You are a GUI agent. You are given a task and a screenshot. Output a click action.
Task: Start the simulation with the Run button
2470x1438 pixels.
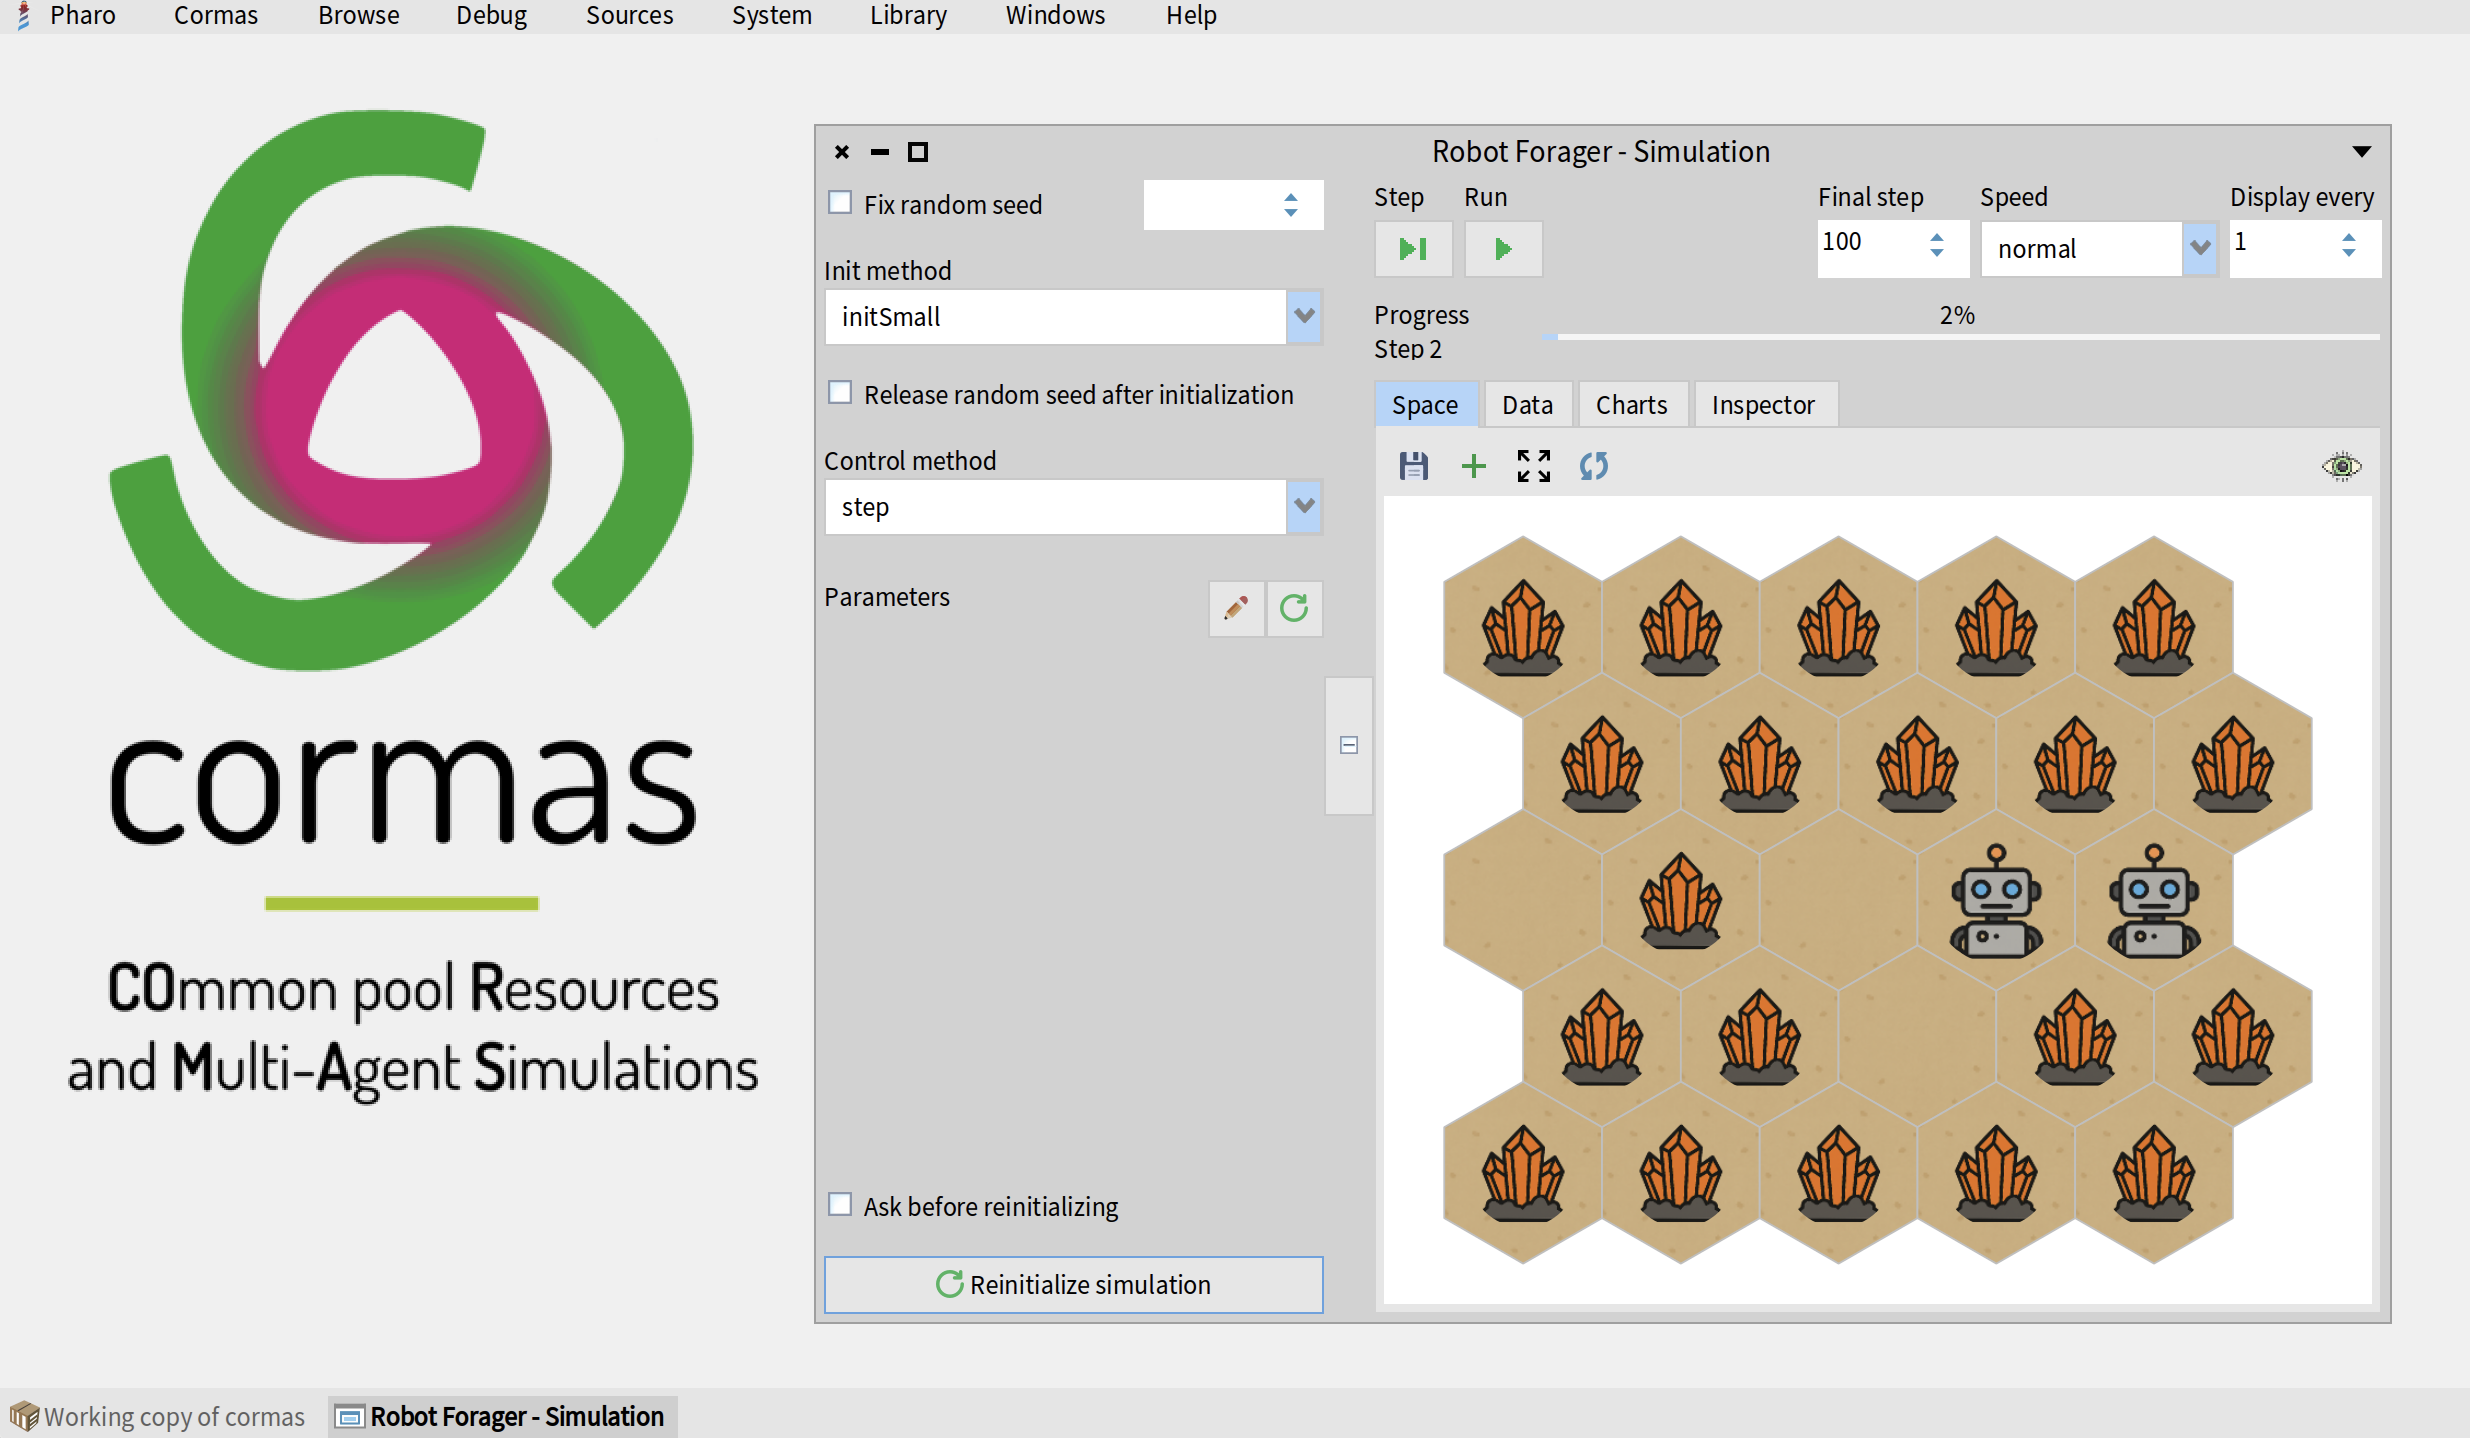pos(1502,249)
